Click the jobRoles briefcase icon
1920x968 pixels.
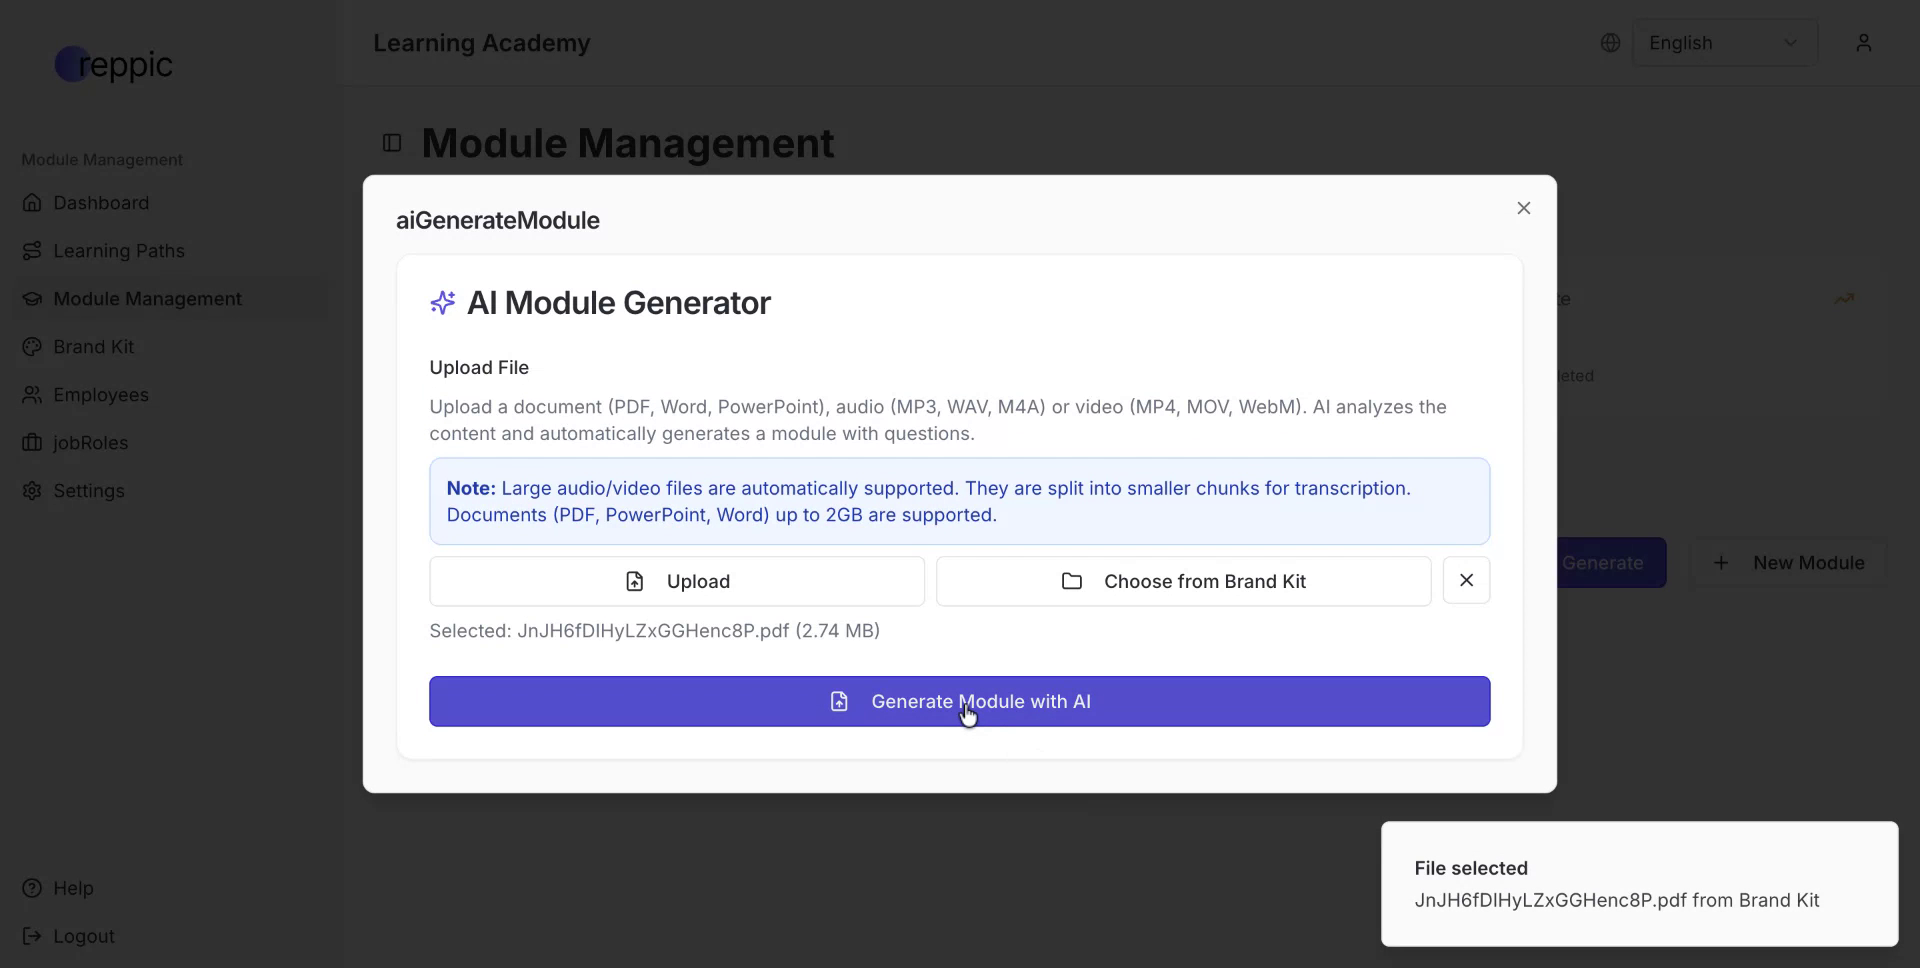(32, 443)
